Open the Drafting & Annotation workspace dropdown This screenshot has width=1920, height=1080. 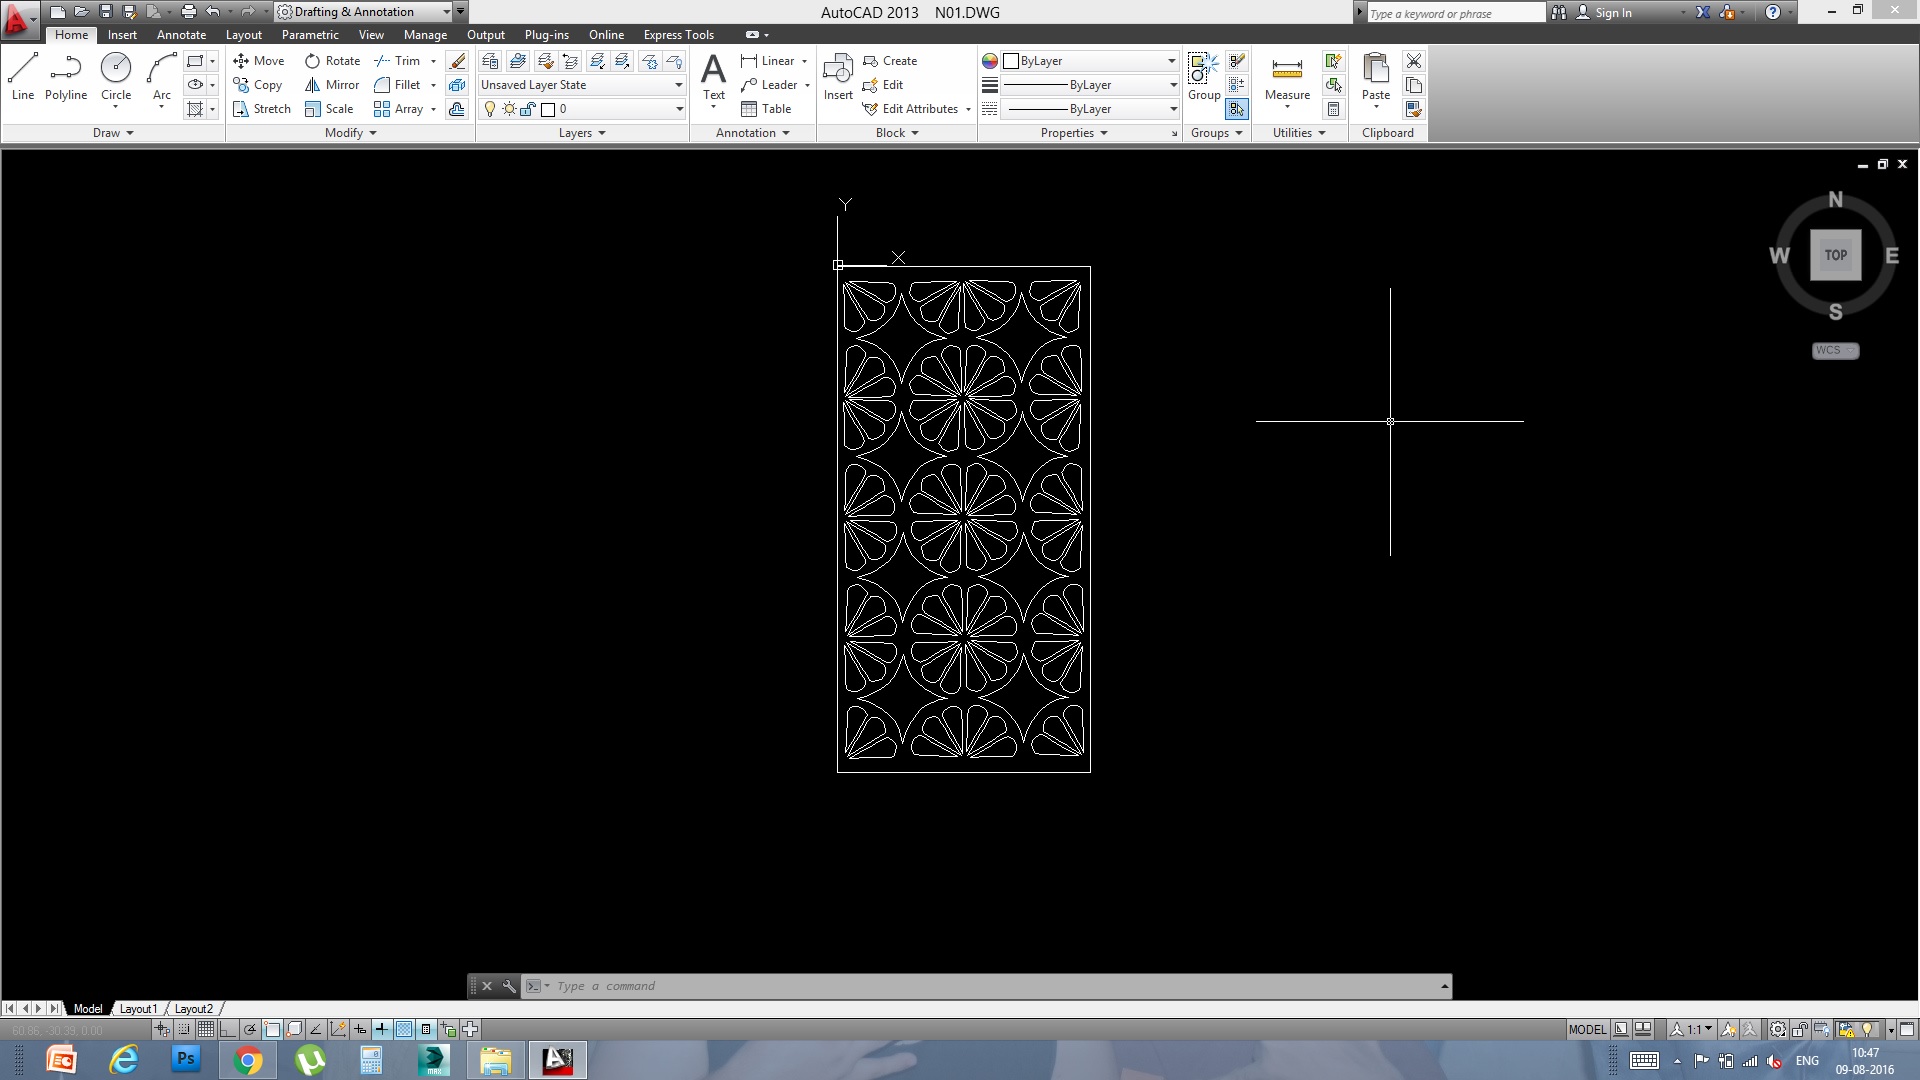[364, 12]
